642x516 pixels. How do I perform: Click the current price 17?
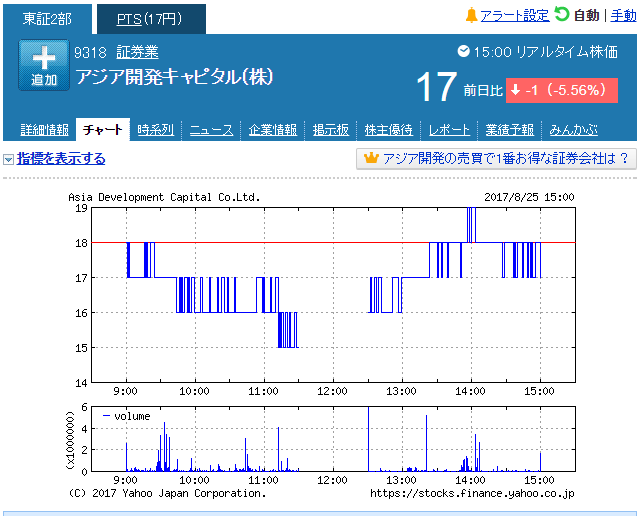[436, 87]
